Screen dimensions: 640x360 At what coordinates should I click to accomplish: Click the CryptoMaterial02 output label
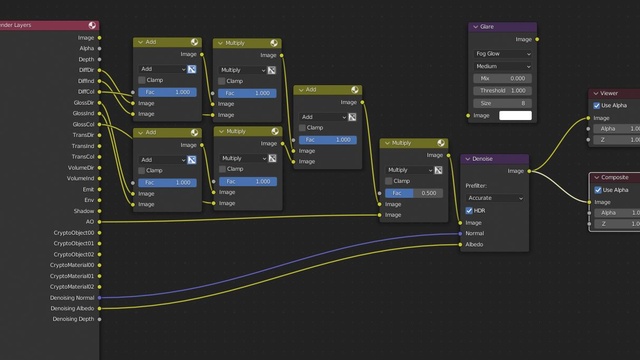[x=72, y=287]
